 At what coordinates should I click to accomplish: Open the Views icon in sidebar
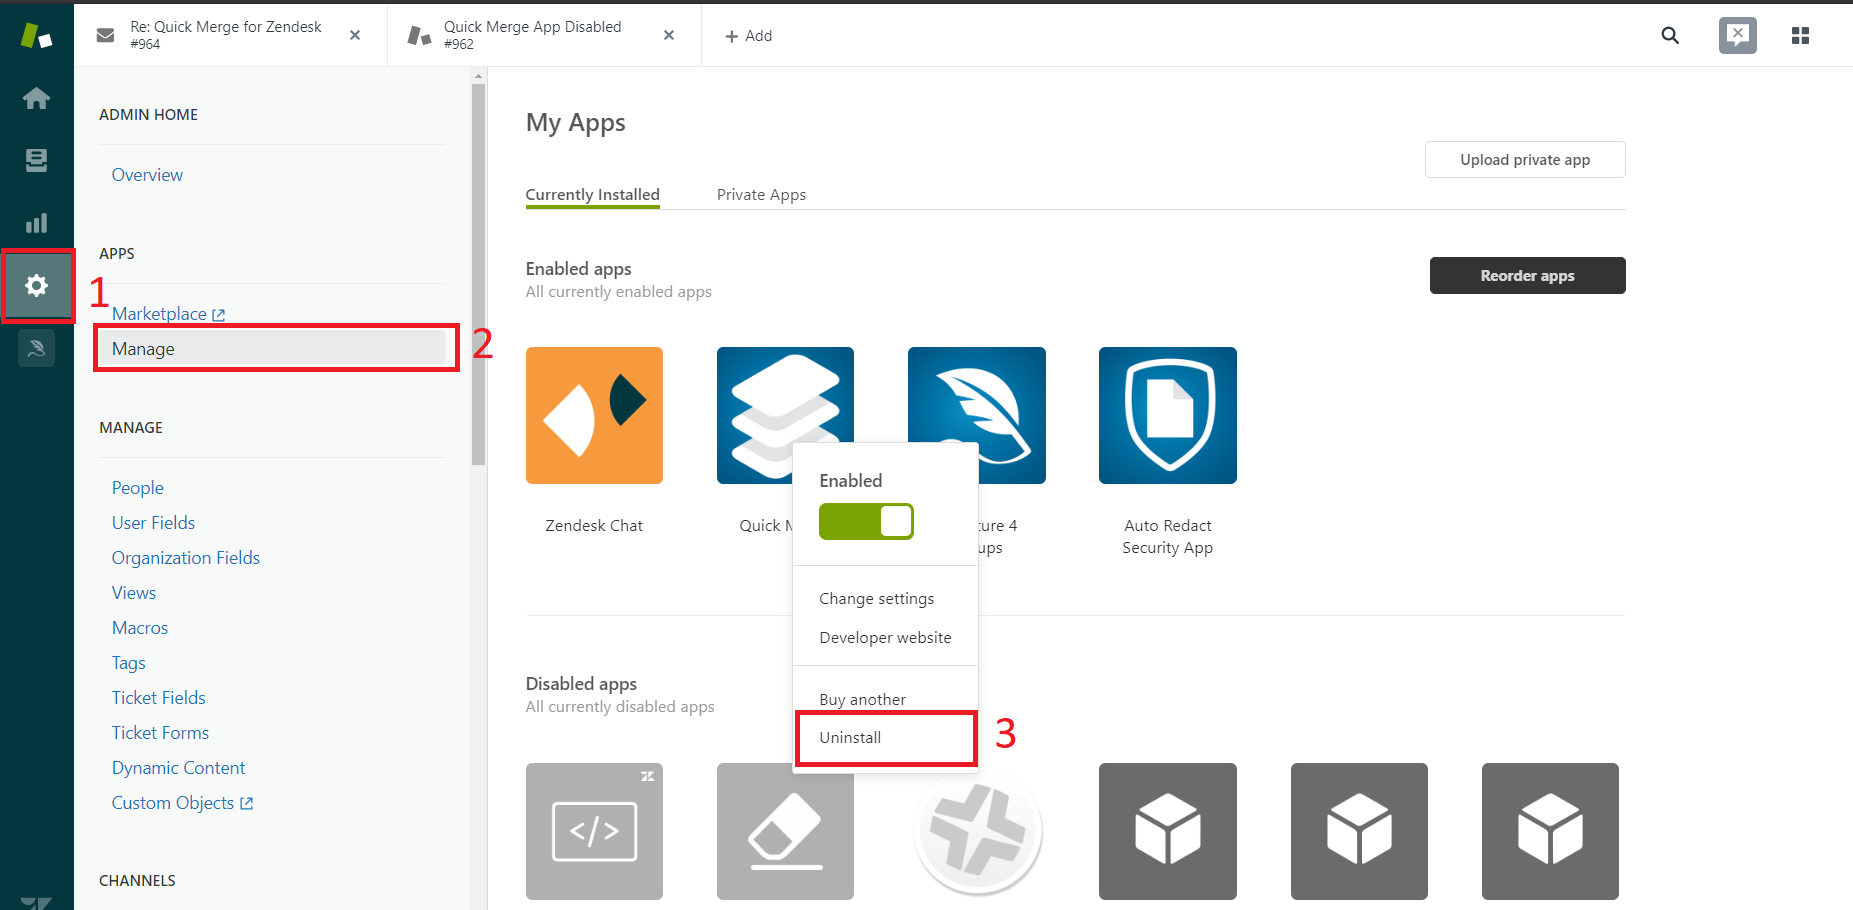[37, 160]
